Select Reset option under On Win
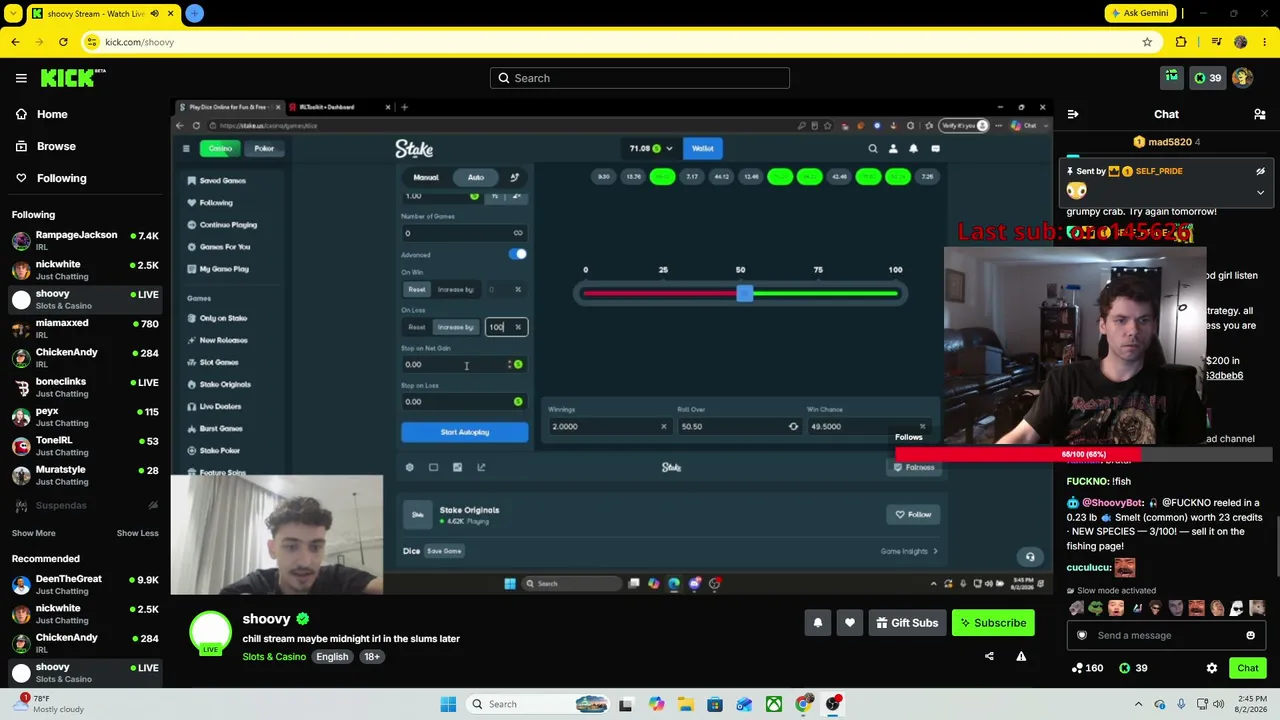The height and width of the screenshot is (720, 1280). pos(417,290)
